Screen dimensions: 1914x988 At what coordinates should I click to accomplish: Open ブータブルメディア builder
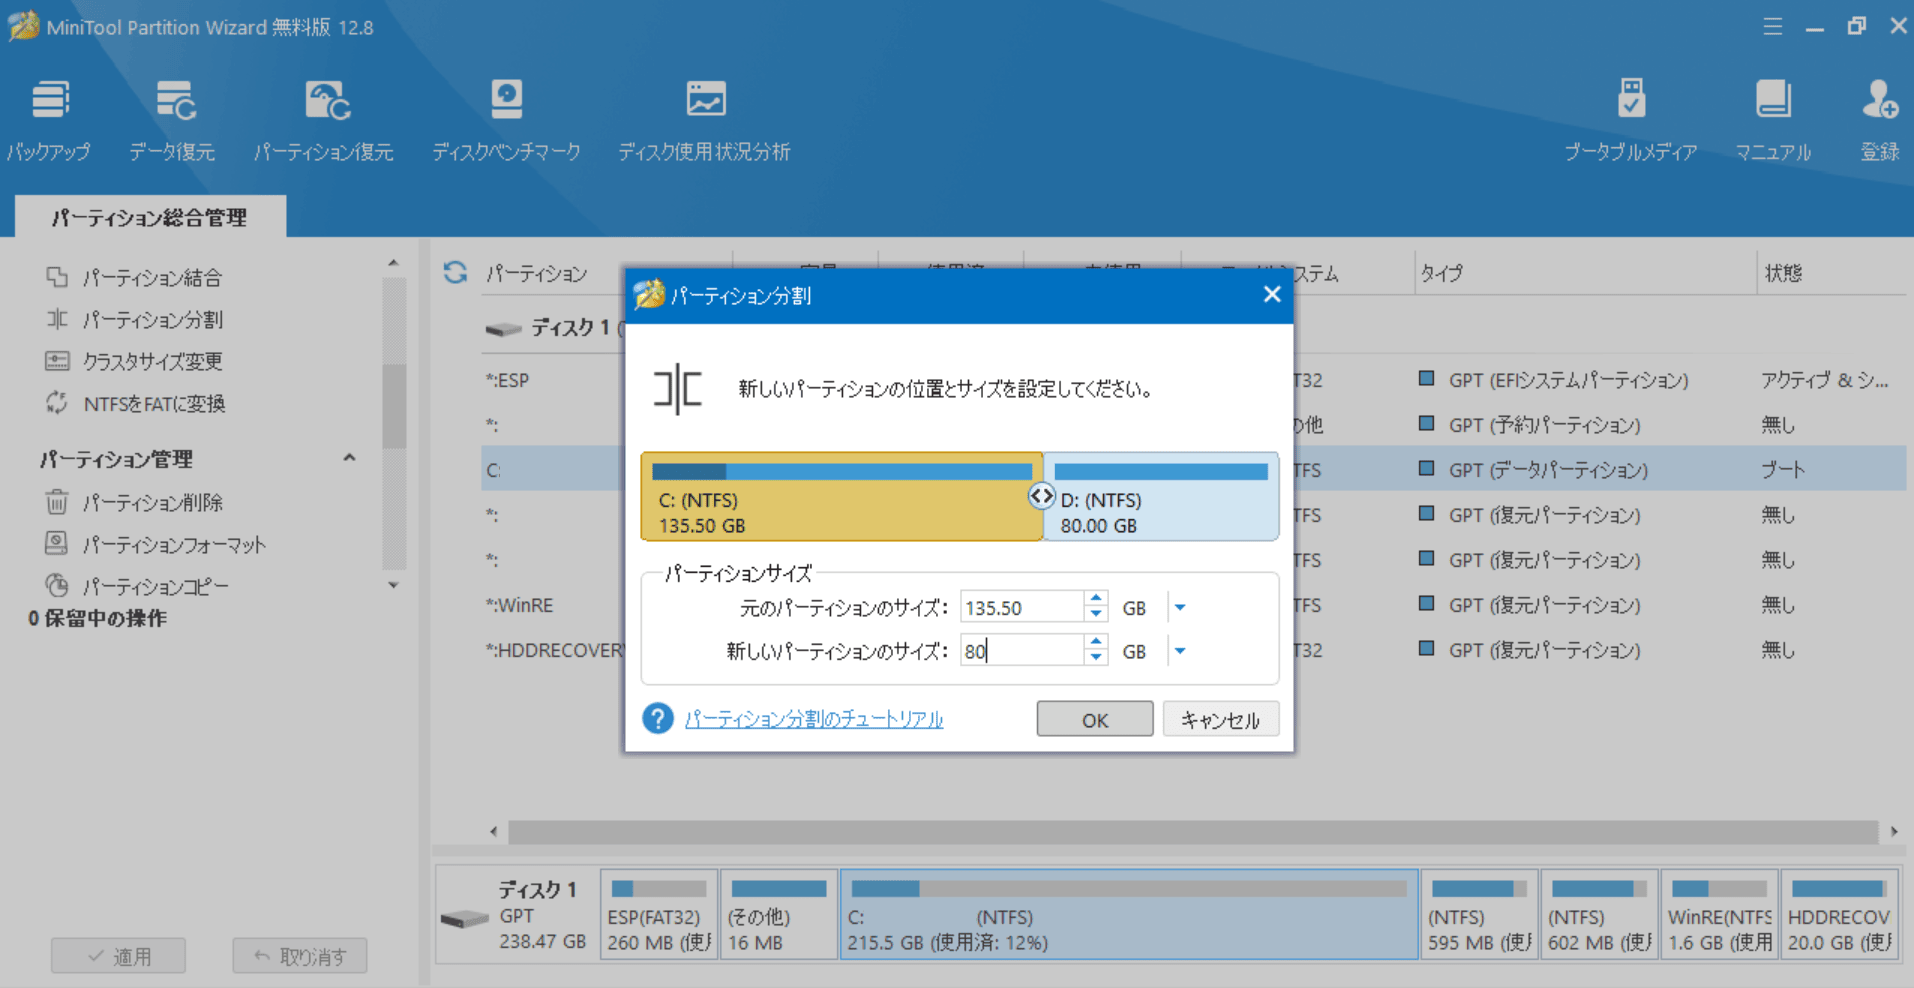[x=1630, y=121]
